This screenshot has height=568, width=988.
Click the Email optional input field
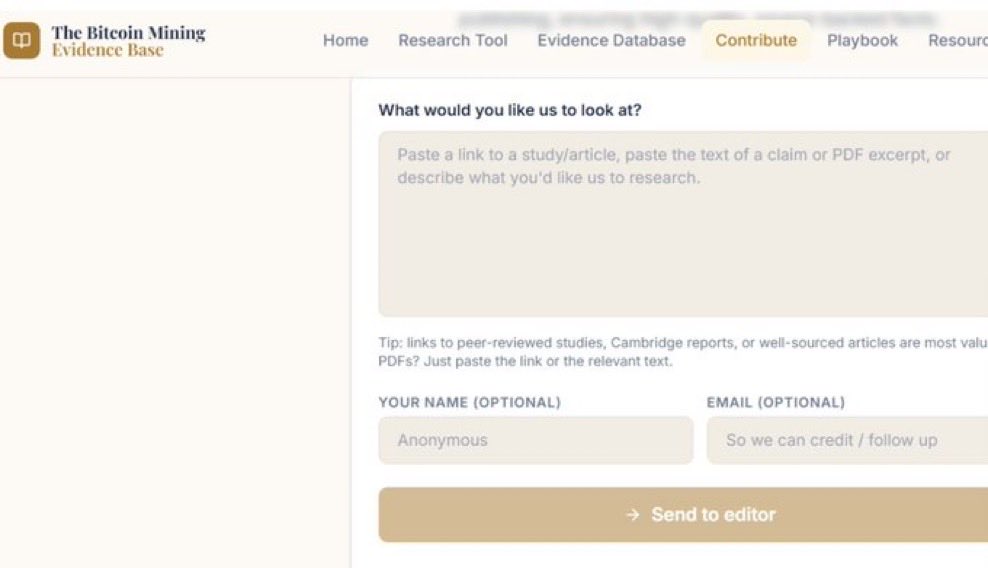coord(847,440)
